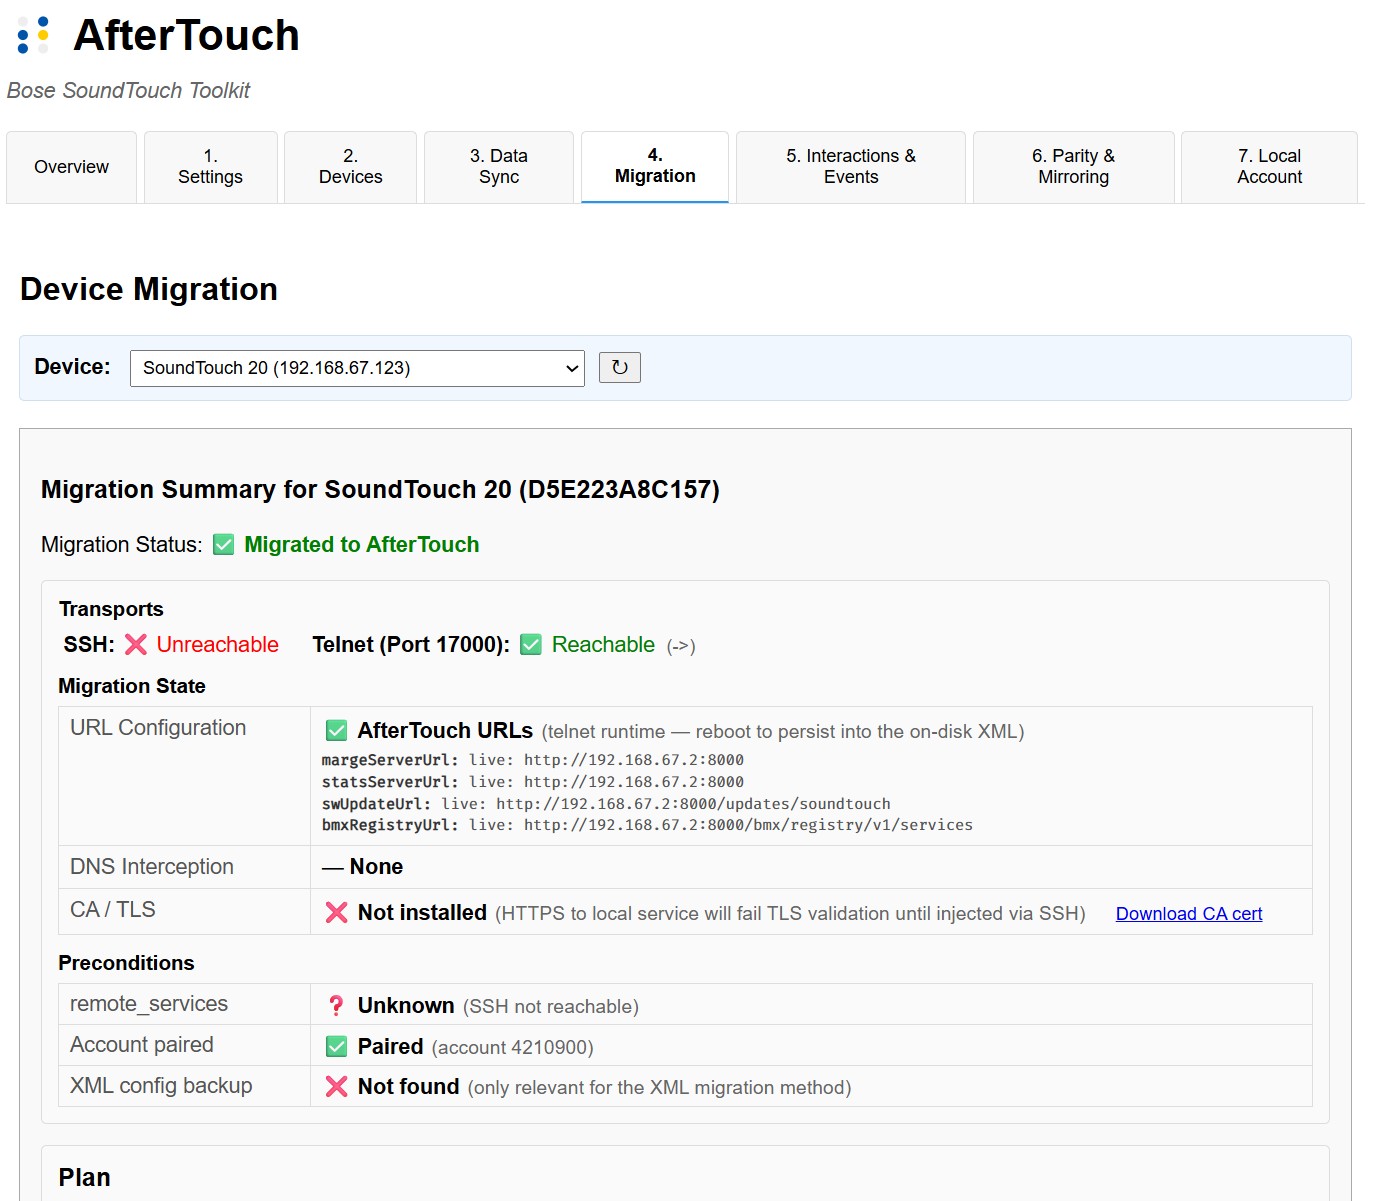The height and width of the screenshot is (1201, 1377).
Task: Select the 4. Migration tab
Action: (x=655, y=167)
